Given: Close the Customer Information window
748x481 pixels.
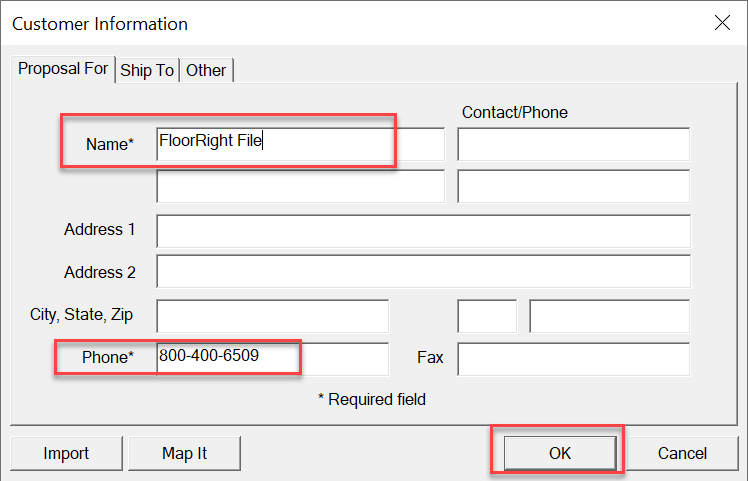Looking at the screenshot, I should 722,22.
